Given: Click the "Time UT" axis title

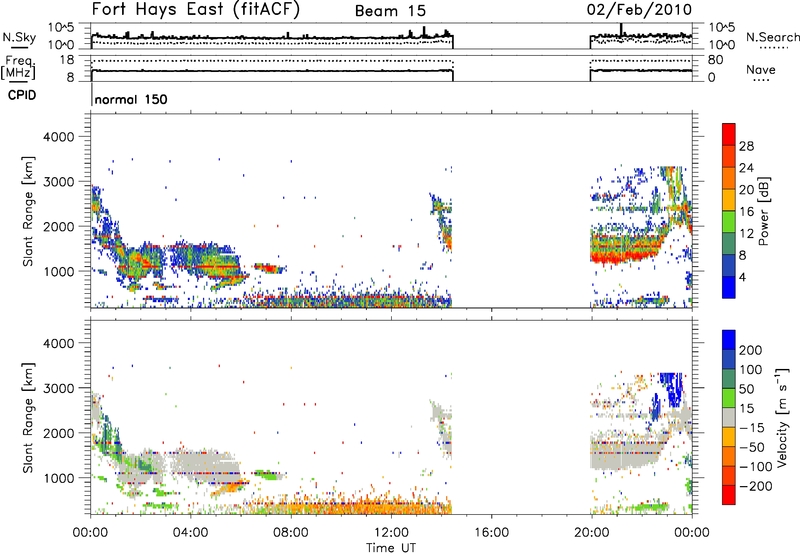Looking at the screenshot, I should pos(391,548).
